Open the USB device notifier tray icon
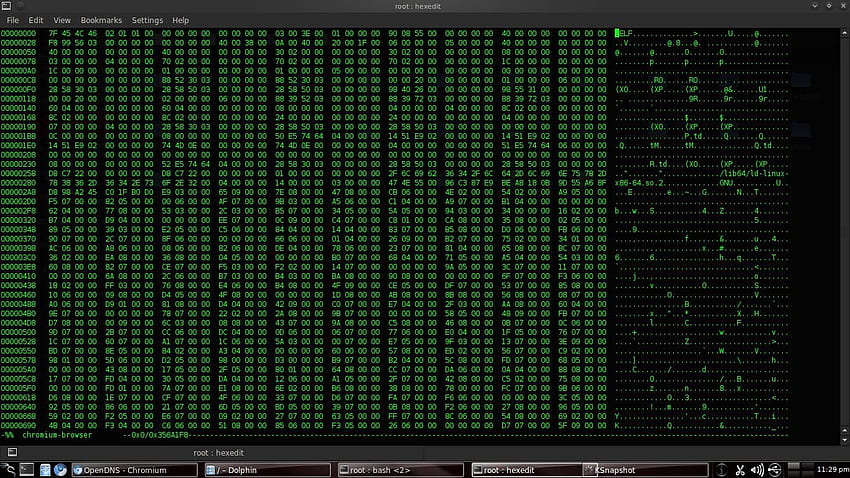Screen dimensions: 850x478 775,470
